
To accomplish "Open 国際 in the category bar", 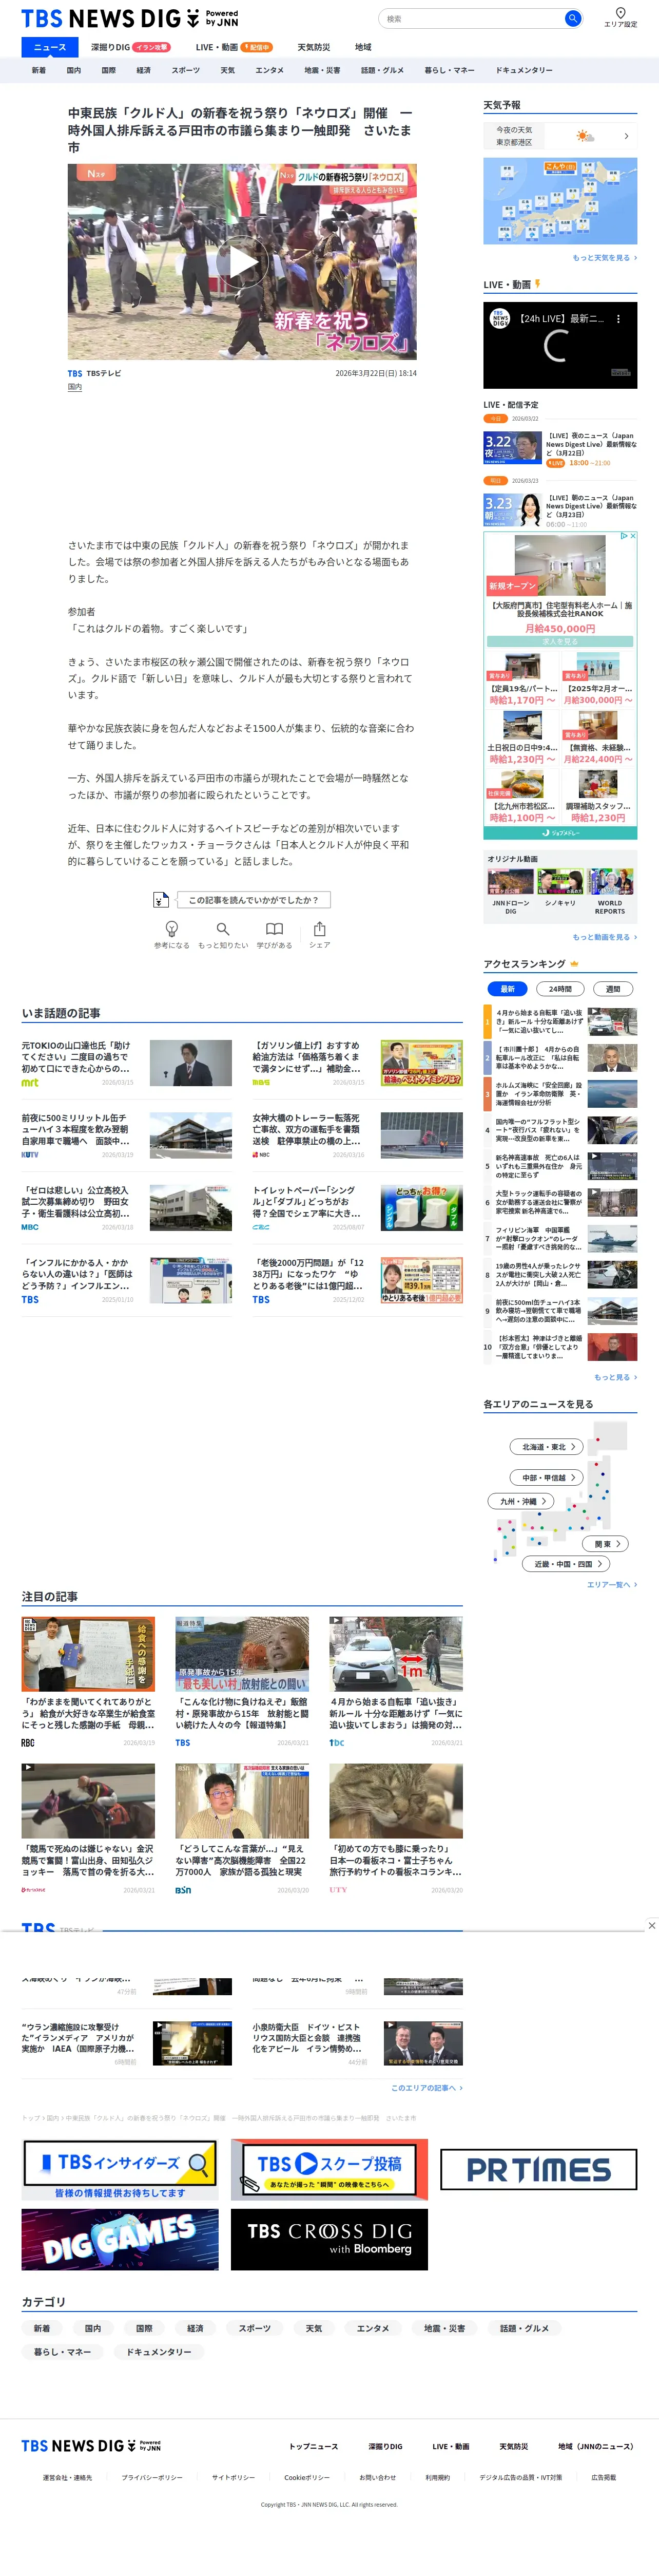I will (x=108, y=70).
